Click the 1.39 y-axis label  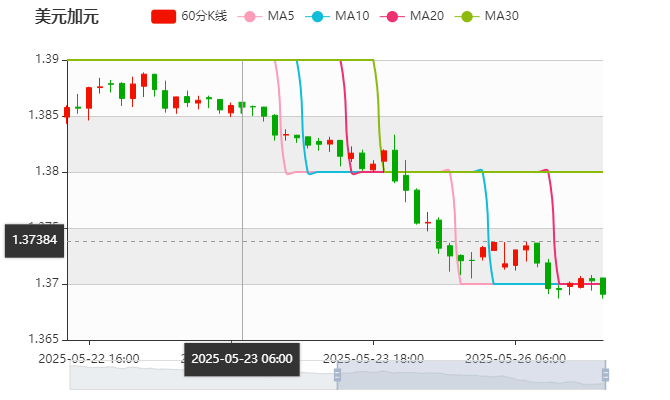[46, 60]
